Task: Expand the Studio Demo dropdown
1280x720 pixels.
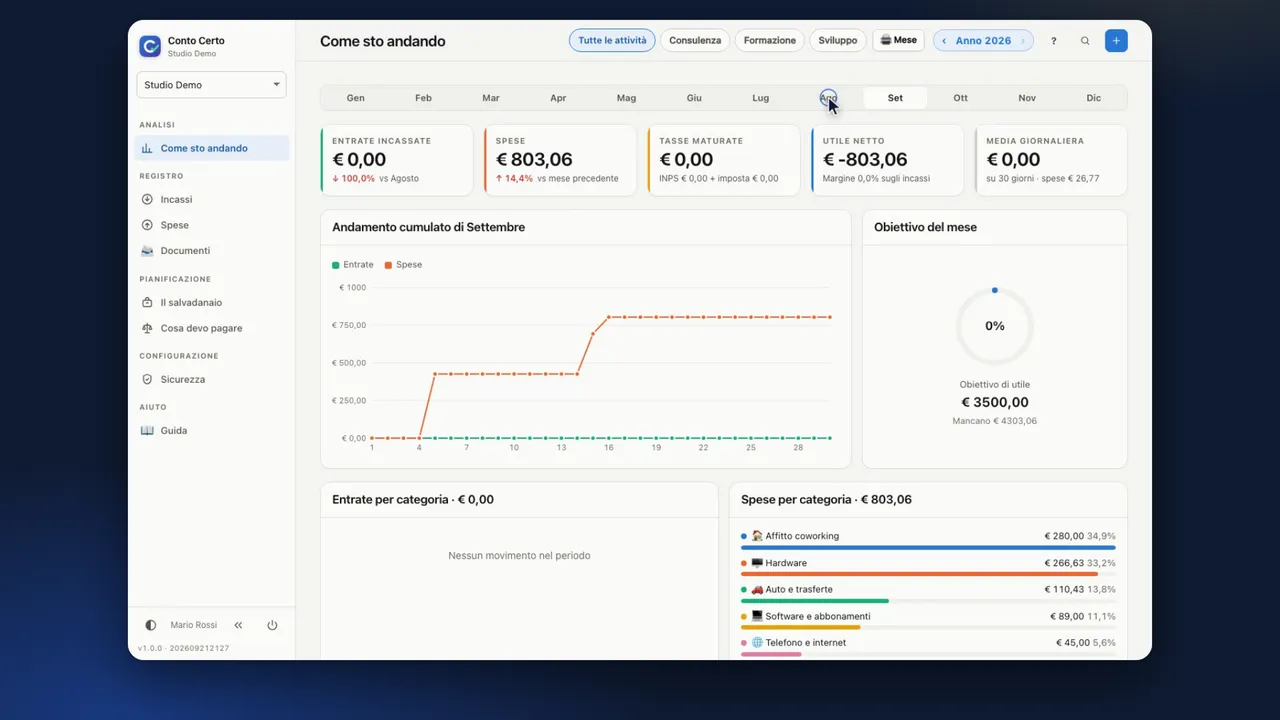Action: point(211,85)
